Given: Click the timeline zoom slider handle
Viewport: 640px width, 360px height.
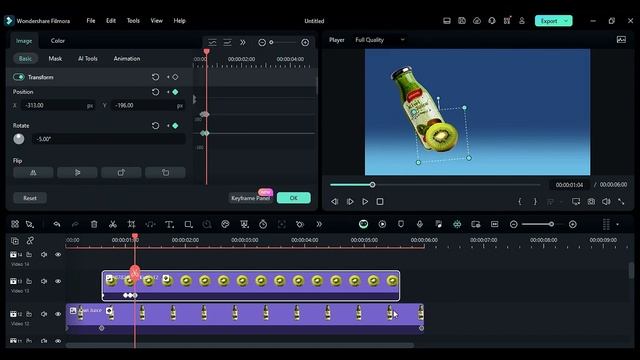Looking at the screenshot, I should (x=551, y=224).
